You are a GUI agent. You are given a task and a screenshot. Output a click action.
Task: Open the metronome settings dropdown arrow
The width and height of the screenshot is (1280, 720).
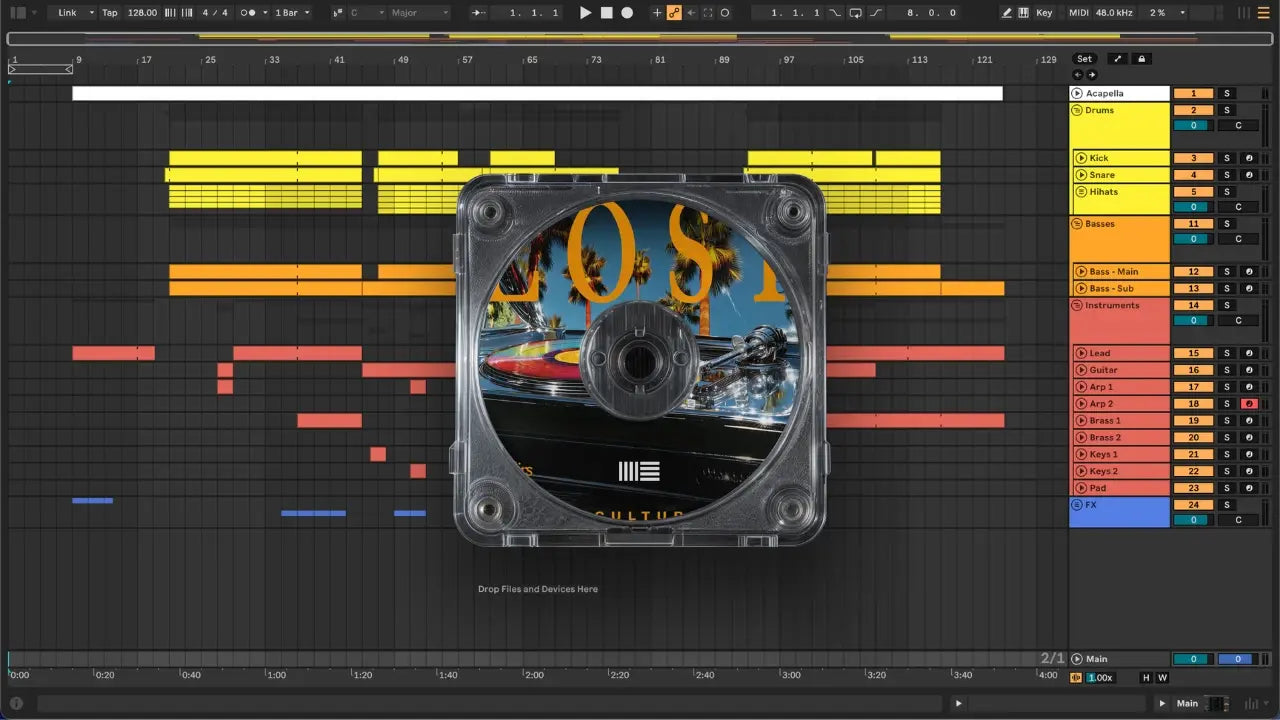point(263,13)
